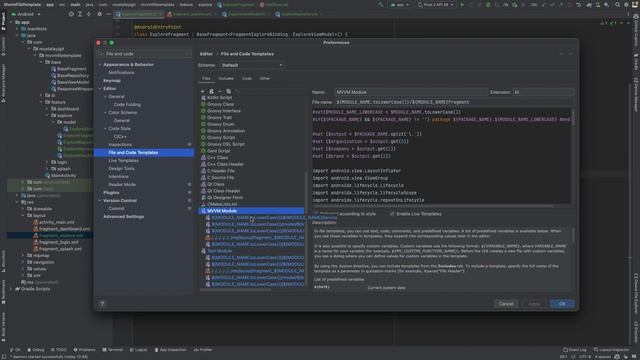Click Project panel options gear icon
Viewport: 640px width, 360px height.
(x=99, y=14)
